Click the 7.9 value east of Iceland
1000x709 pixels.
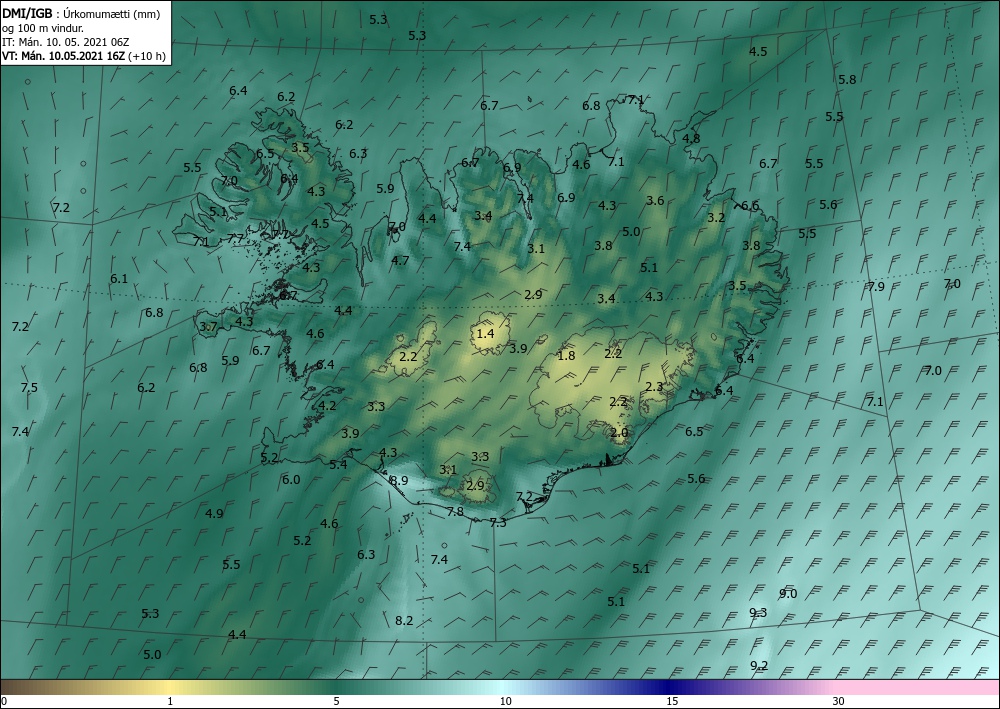tap(876, 286)
